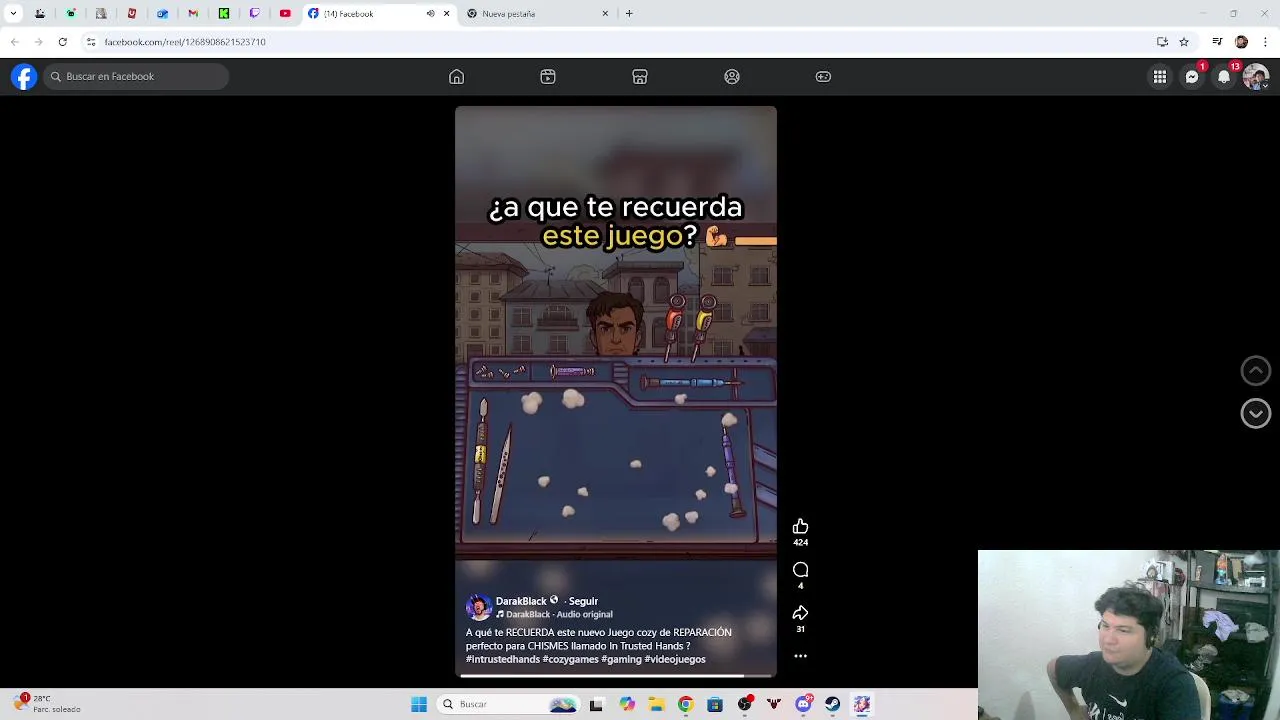Seek using the reel progress bar
The image size is (1280, 720).
[x=616, y=676]
